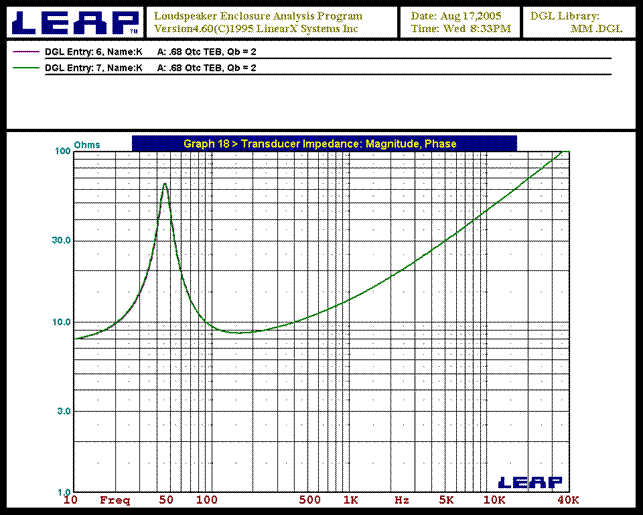
Task: Click the 'Freq' label on the horizontal axis
Action: 115,499
